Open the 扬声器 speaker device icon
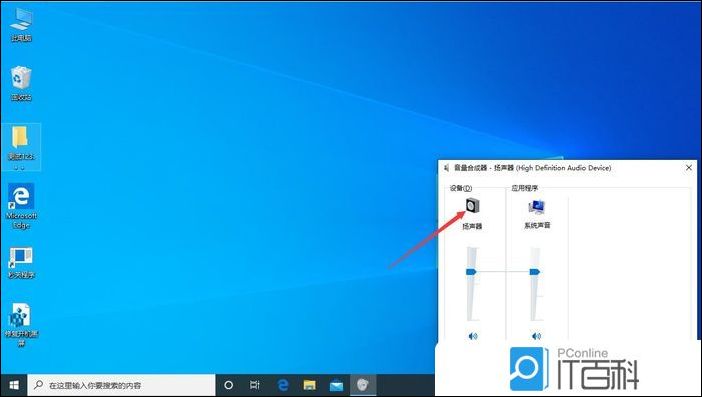 pos(472,206)
